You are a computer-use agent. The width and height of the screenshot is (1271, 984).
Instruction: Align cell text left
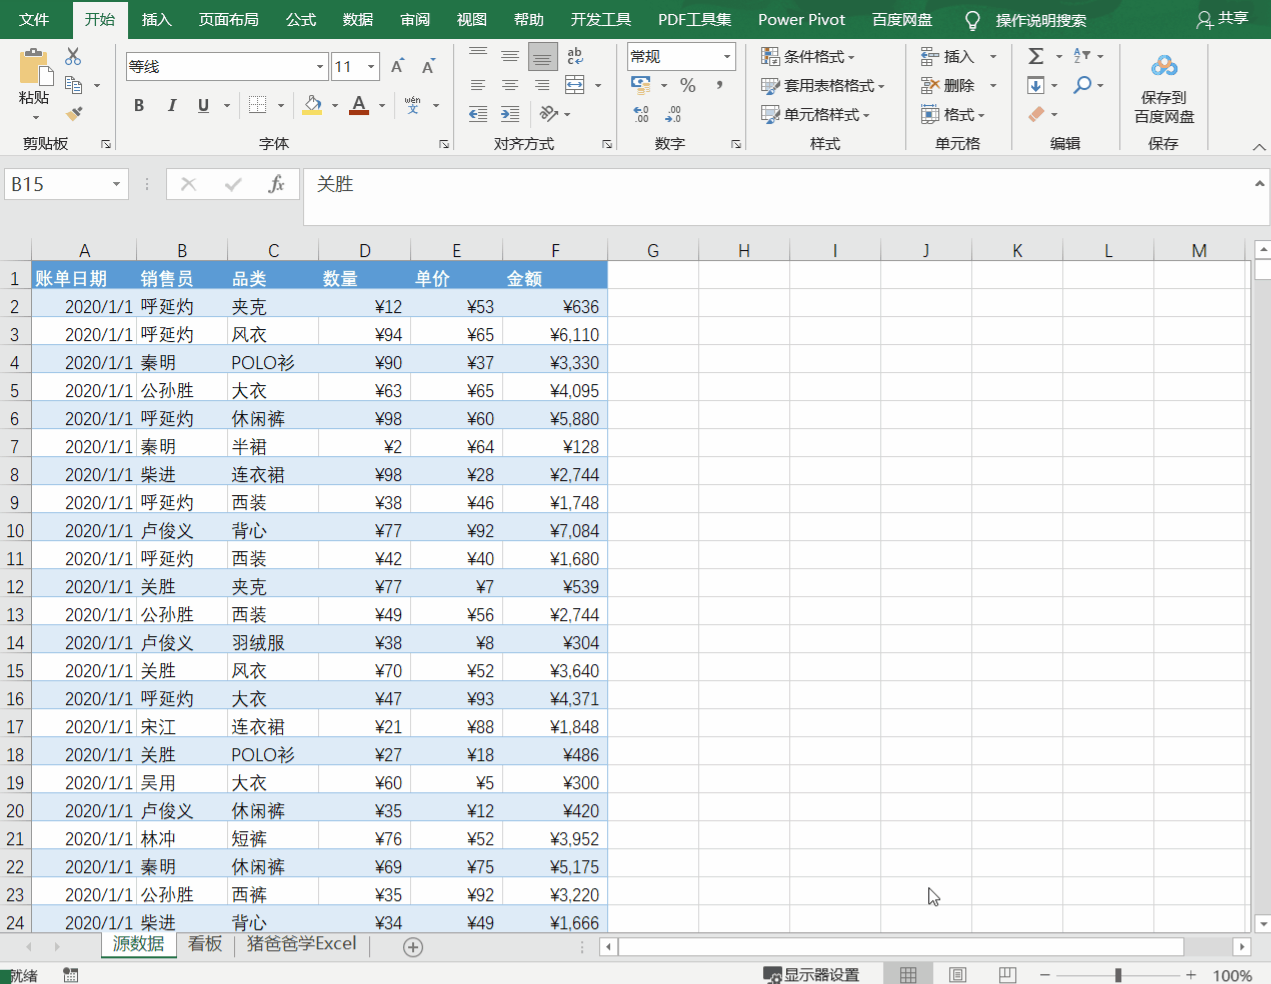coord(478,86)
